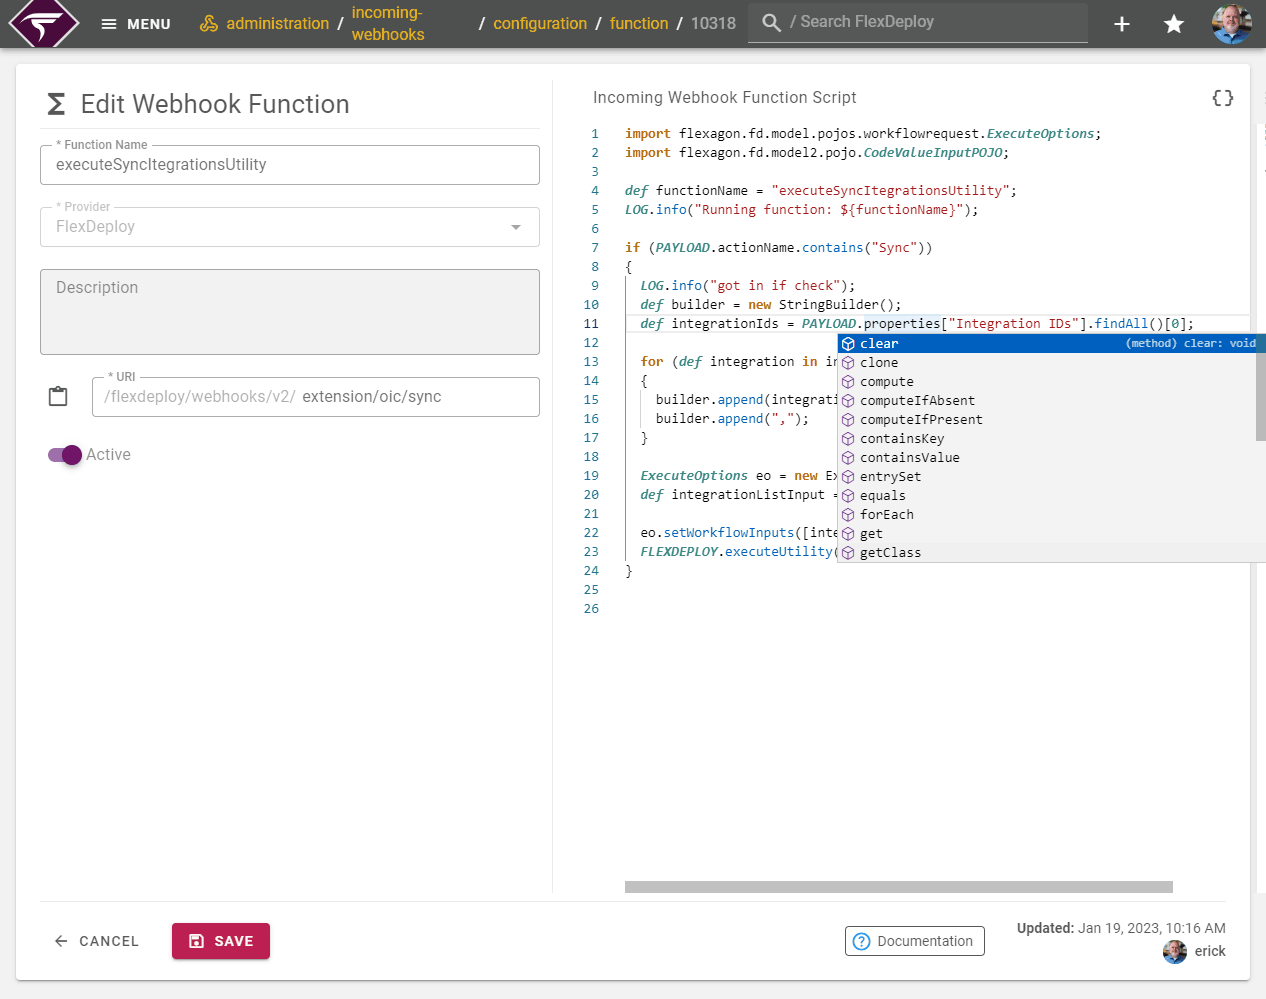
Task: Click CANCEL to discard changes
Action: coord(96,941)
